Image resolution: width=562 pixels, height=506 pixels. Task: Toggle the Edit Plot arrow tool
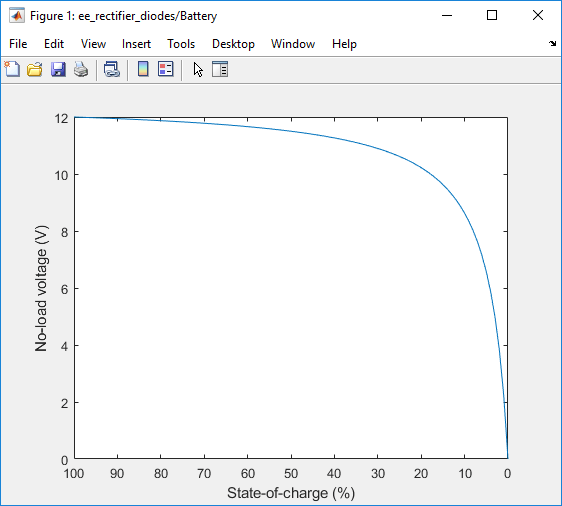coord(198,69)
